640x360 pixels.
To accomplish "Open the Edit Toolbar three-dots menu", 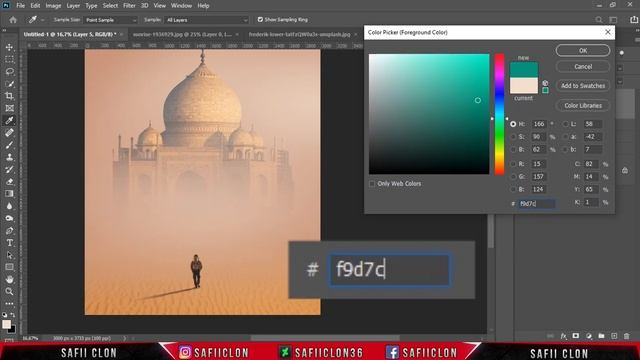I will pyautogui.click(x=9, y=304).
